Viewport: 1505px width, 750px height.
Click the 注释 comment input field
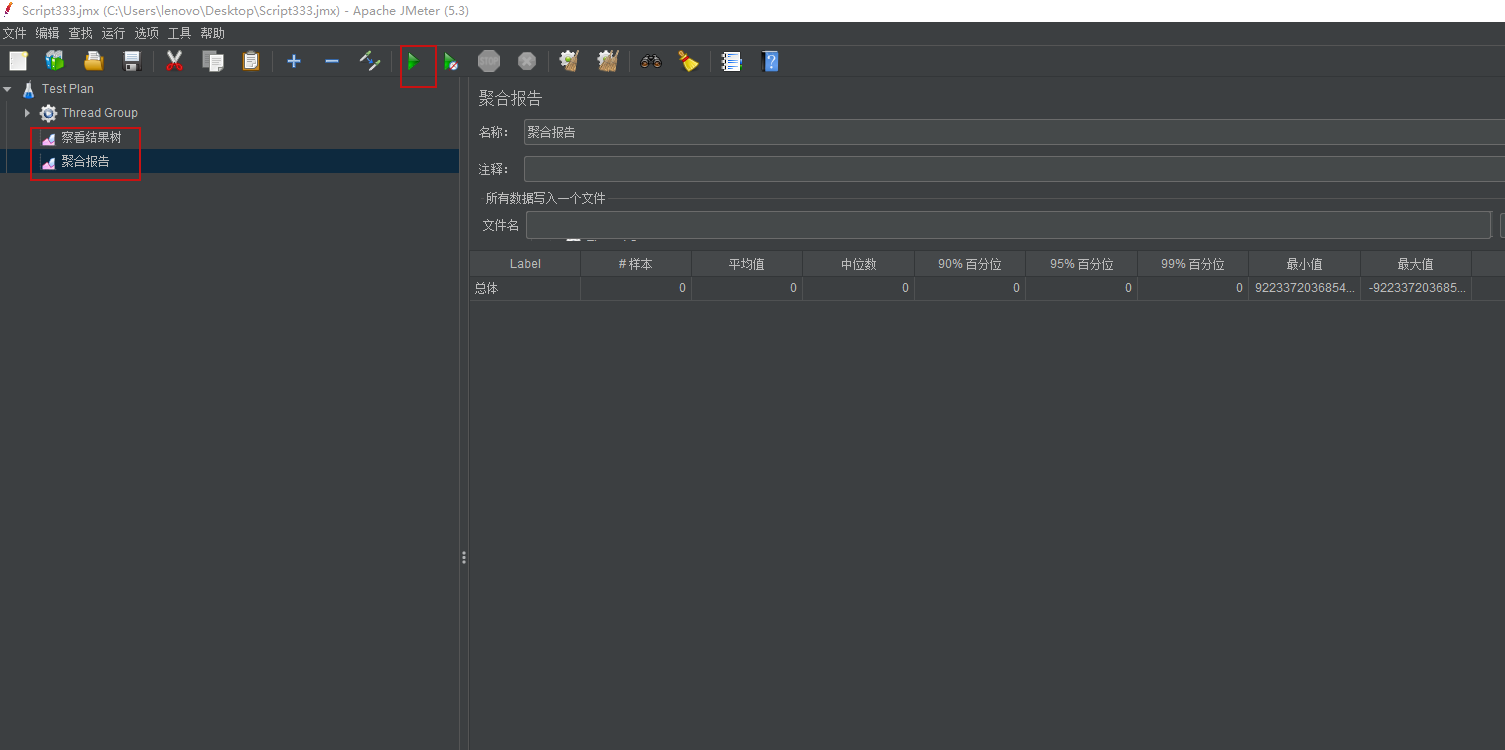click(x=1014, y=169)
